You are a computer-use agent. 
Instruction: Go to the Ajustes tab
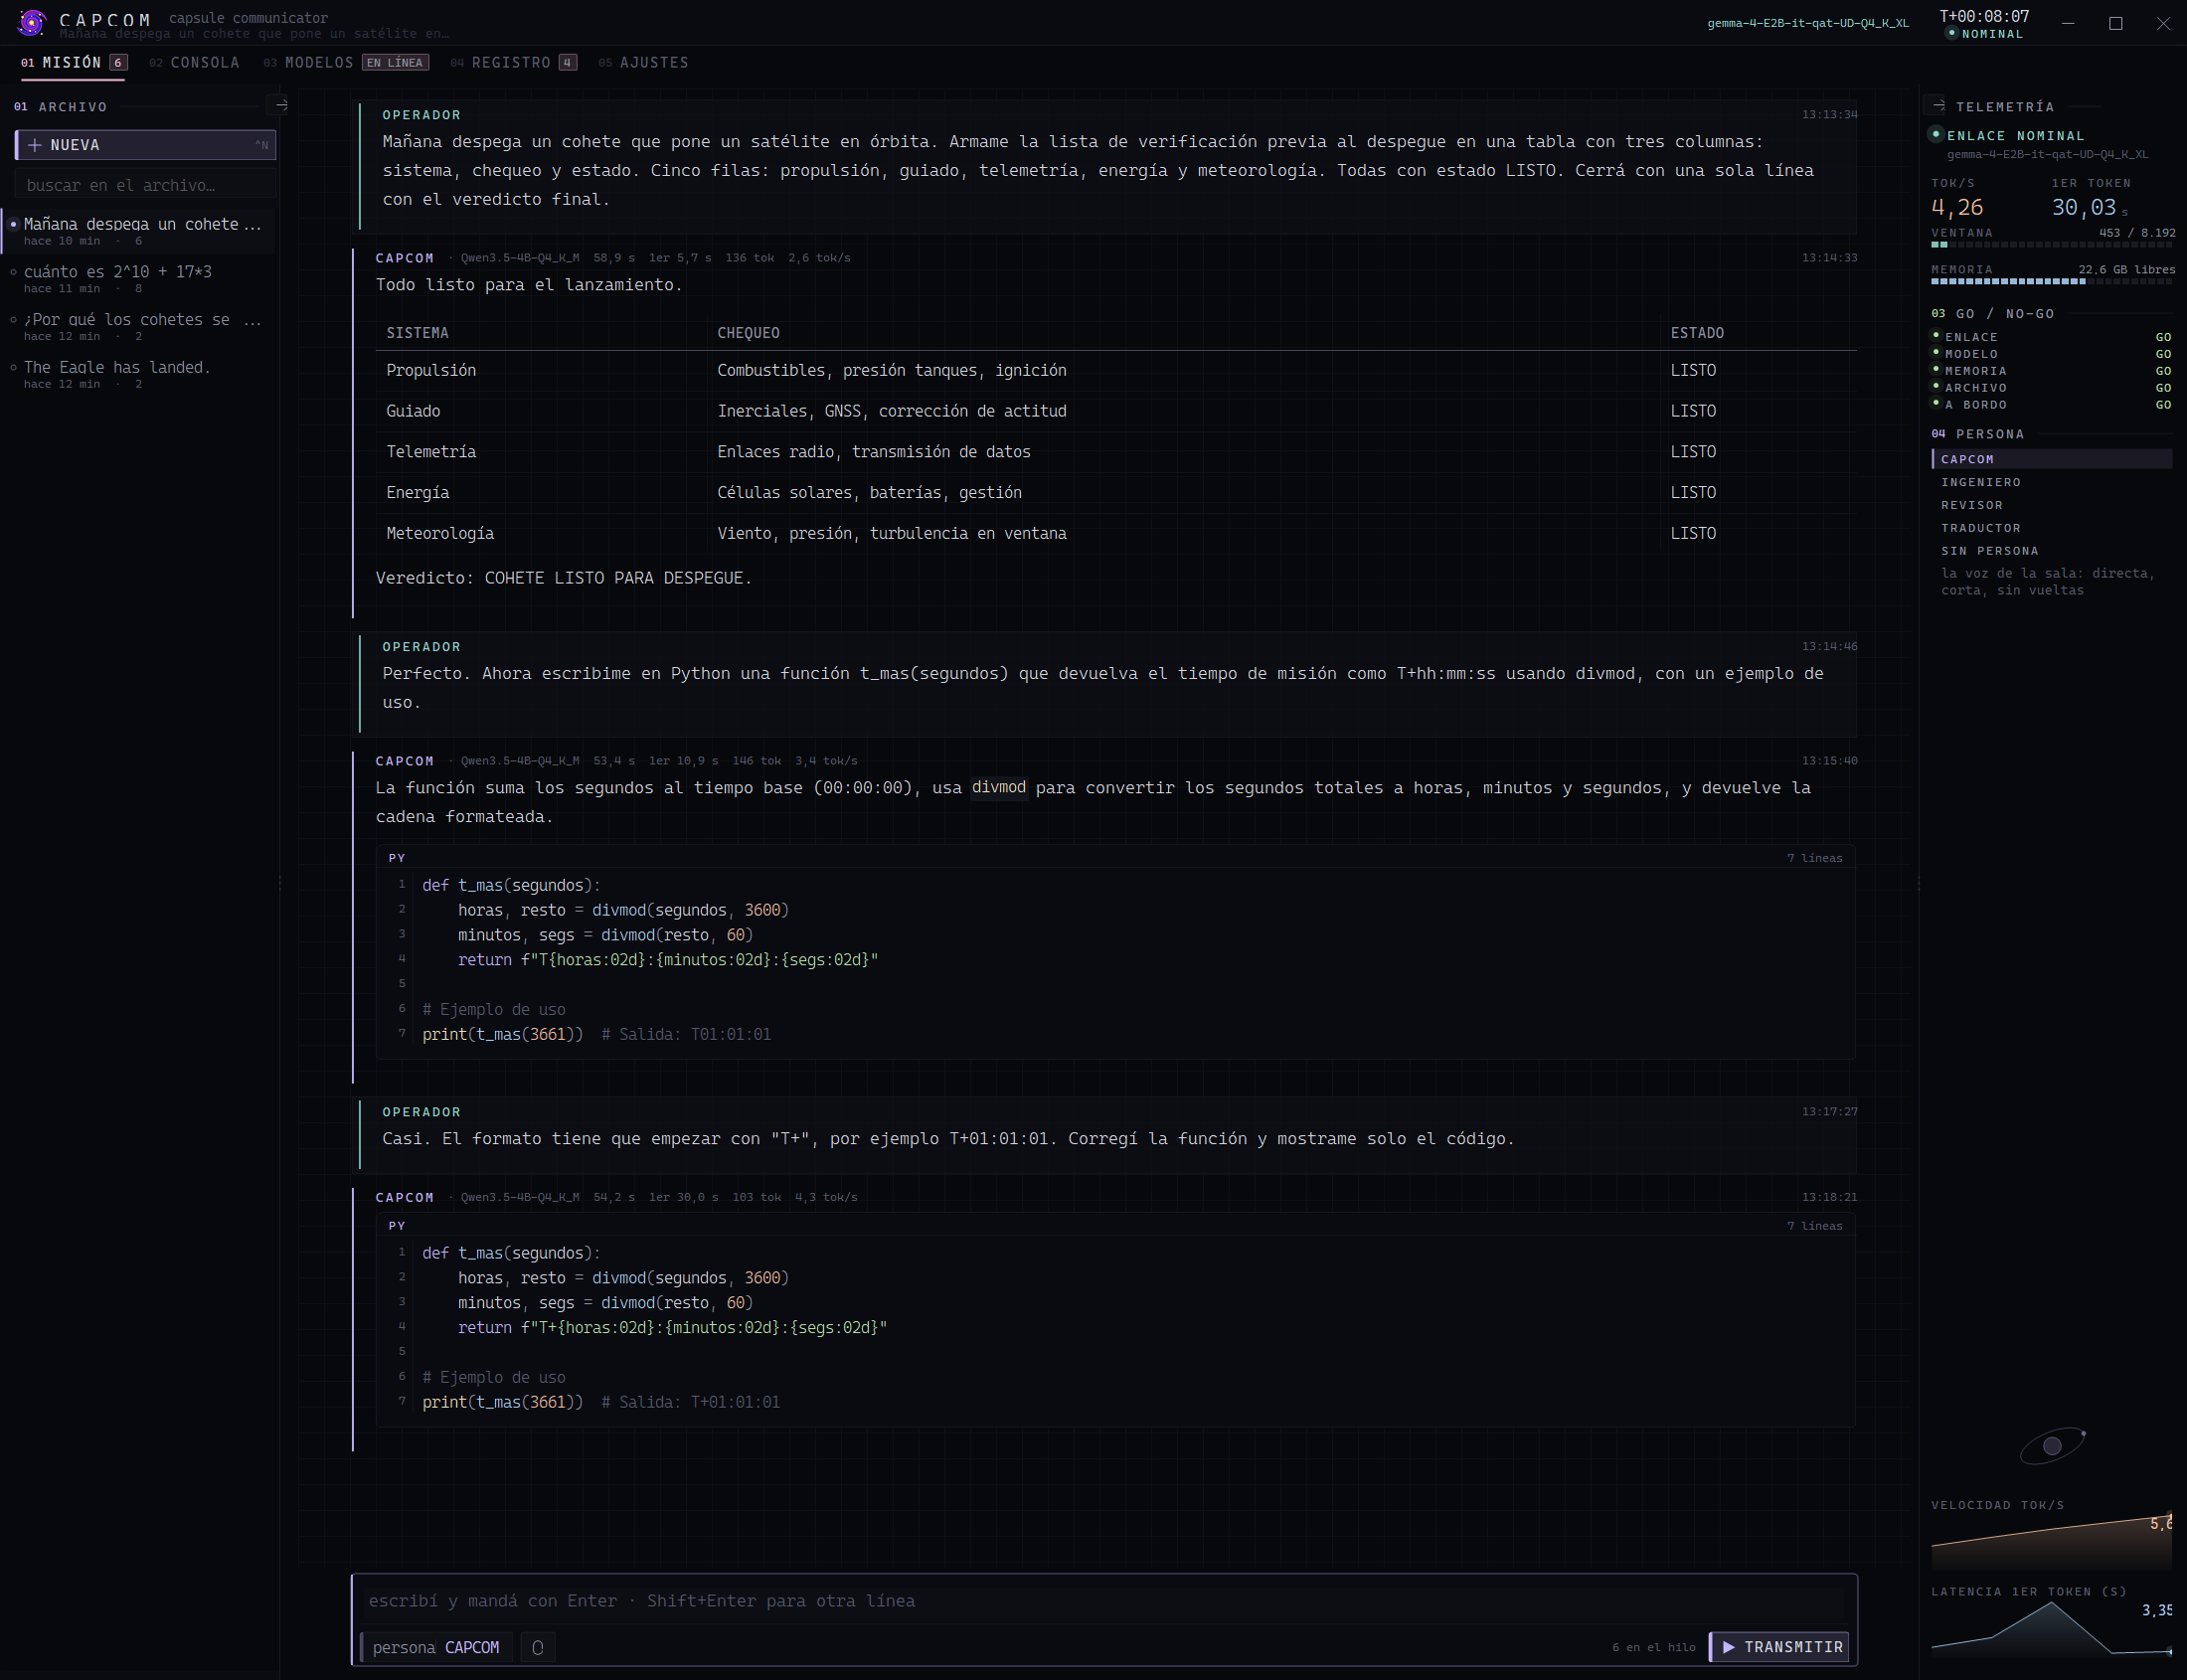pyautogui.click(x=643, y=63)
